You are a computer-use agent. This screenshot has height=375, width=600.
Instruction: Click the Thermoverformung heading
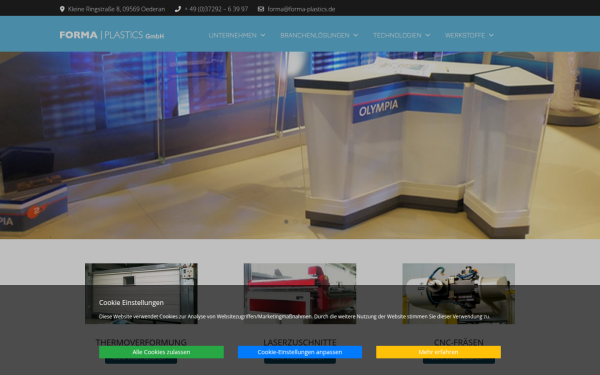[x=141, y=342]
